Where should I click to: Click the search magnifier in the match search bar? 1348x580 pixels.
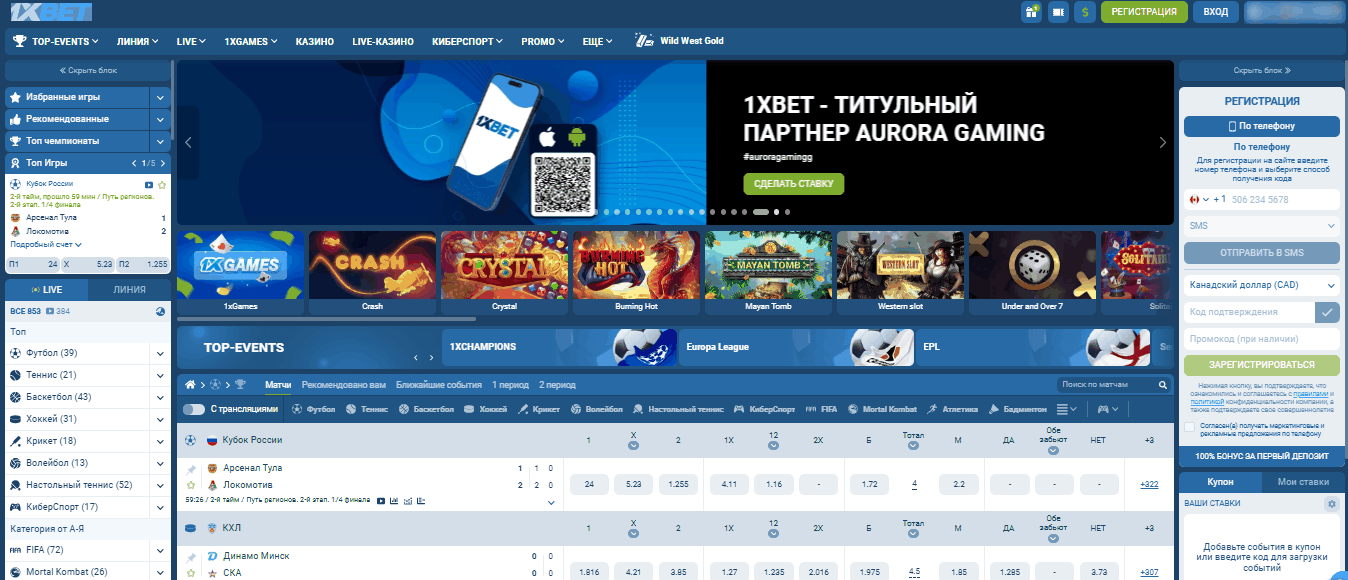1162,383
